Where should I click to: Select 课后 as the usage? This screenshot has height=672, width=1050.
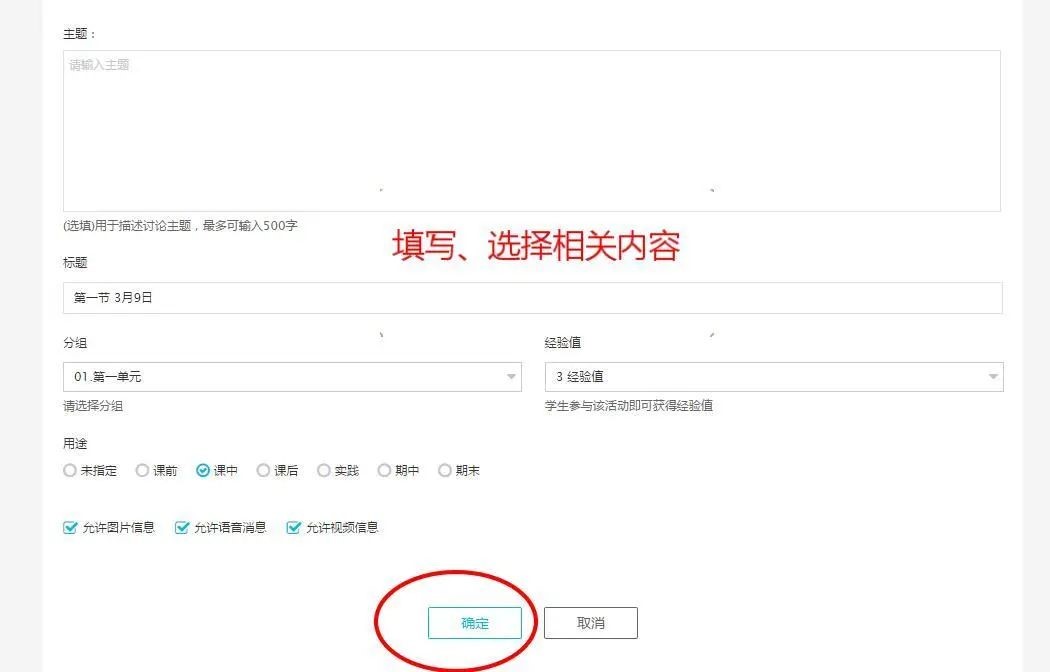click(x=263, y=470)
